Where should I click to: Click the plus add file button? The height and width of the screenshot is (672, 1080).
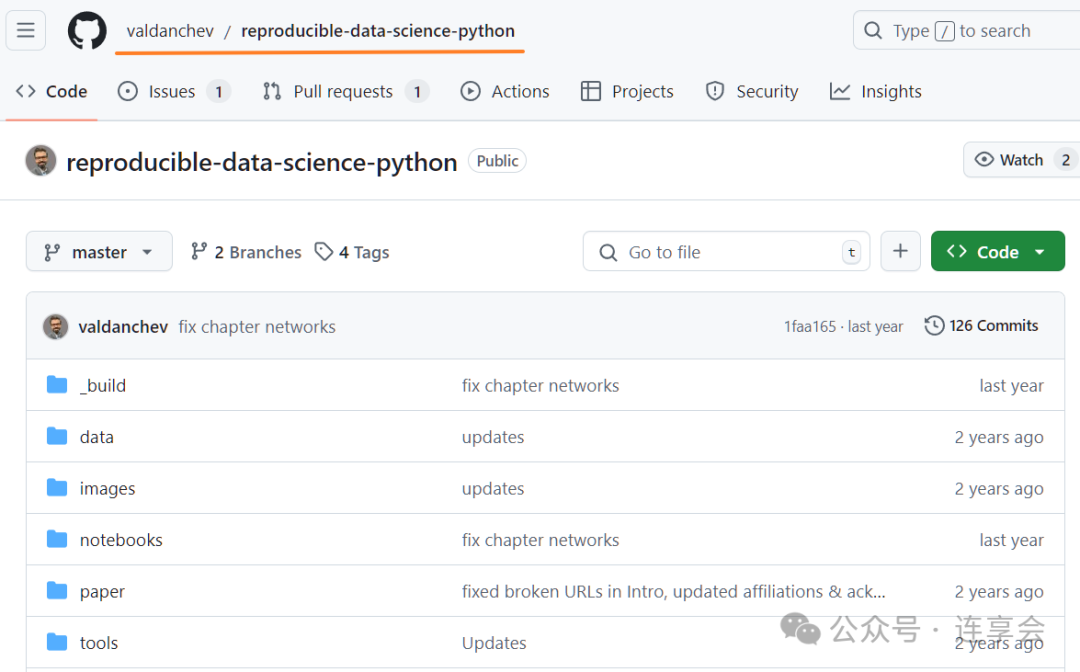[x=900, y=252]
